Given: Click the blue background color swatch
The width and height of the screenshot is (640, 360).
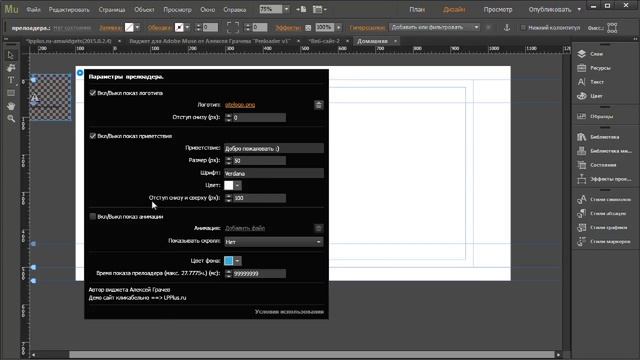Looking at the screenshot, I should click(x=229, y=260).
